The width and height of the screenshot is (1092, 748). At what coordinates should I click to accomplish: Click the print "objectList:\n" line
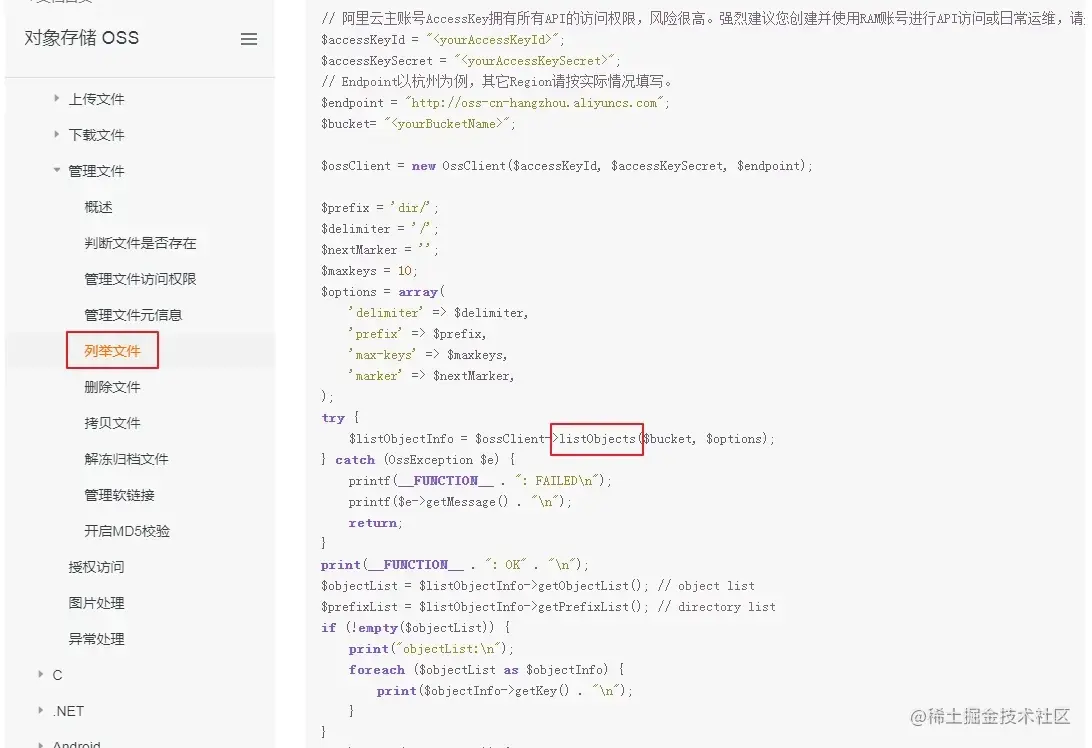431,648
